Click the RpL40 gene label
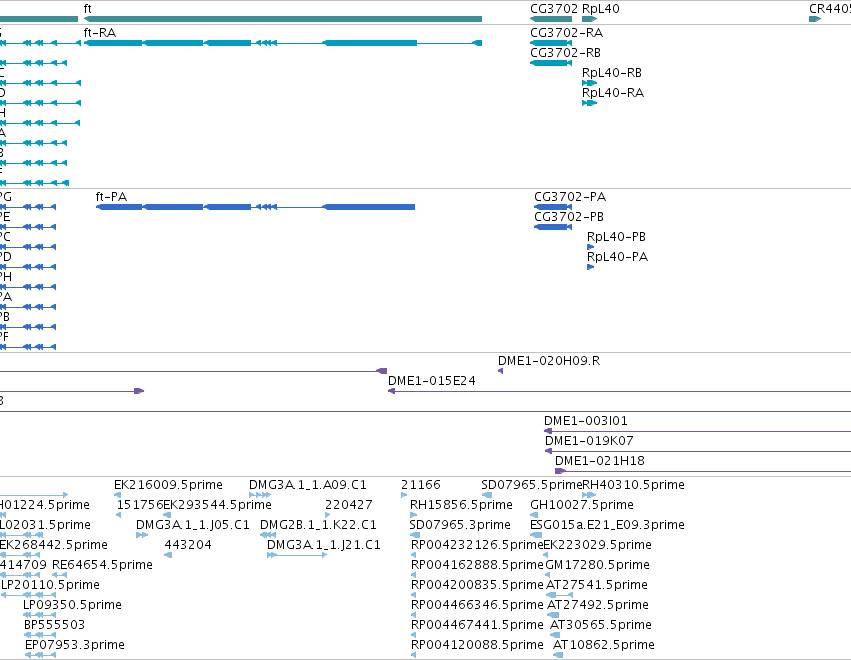The image size is (851, 660). pyautogui.click(x=601, y=9)
